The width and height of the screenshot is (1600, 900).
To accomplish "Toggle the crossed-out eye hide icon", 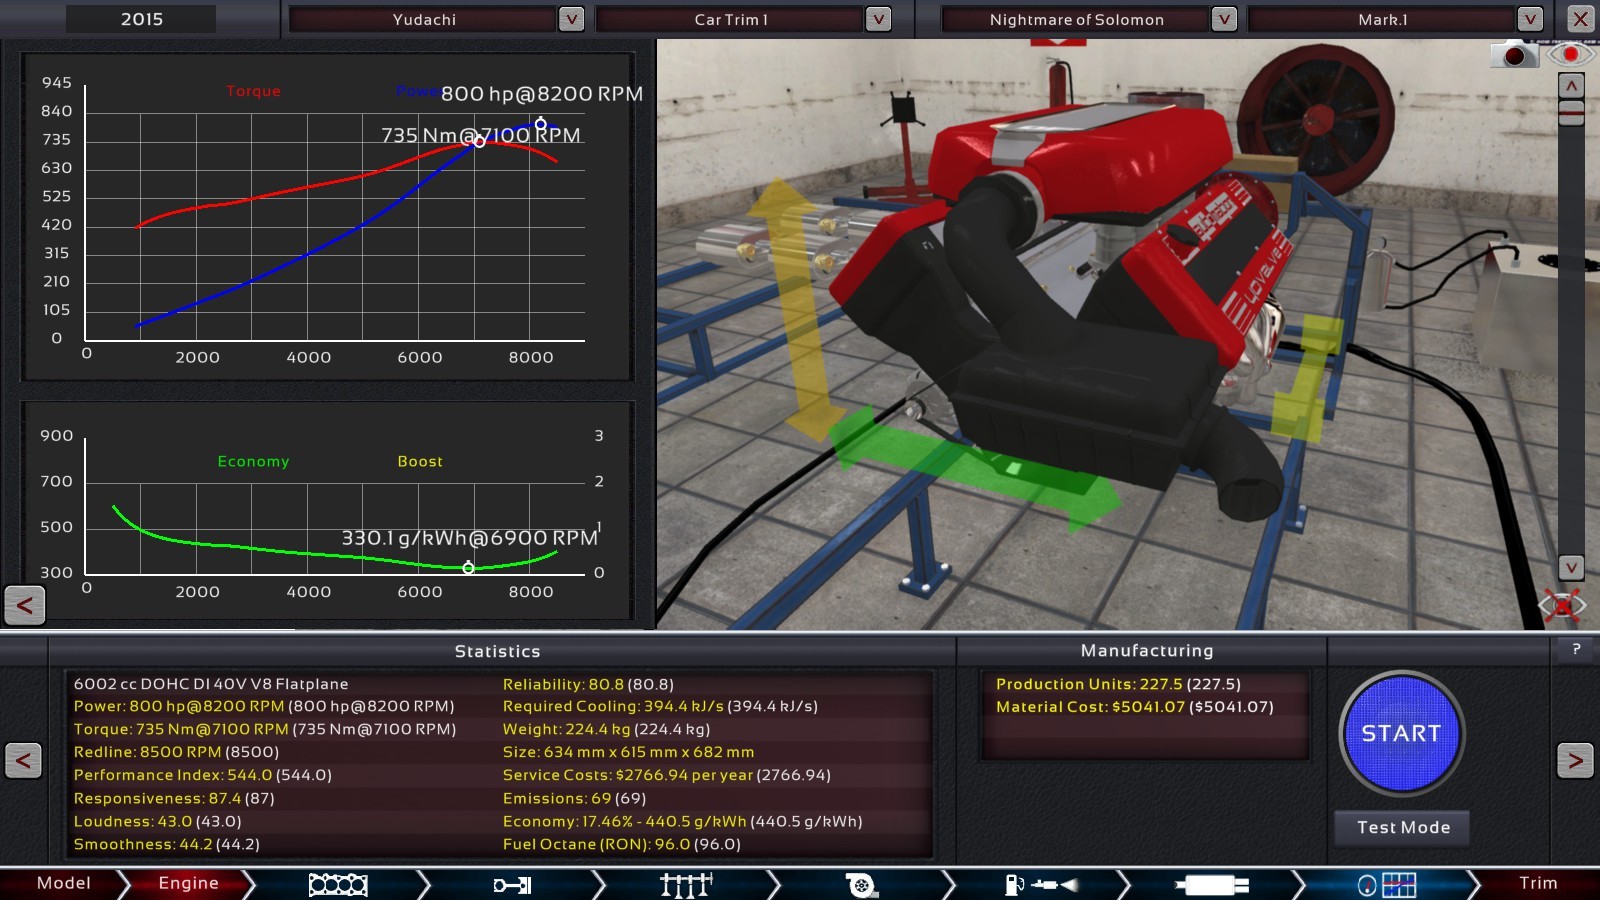I will click(1562, 604).
